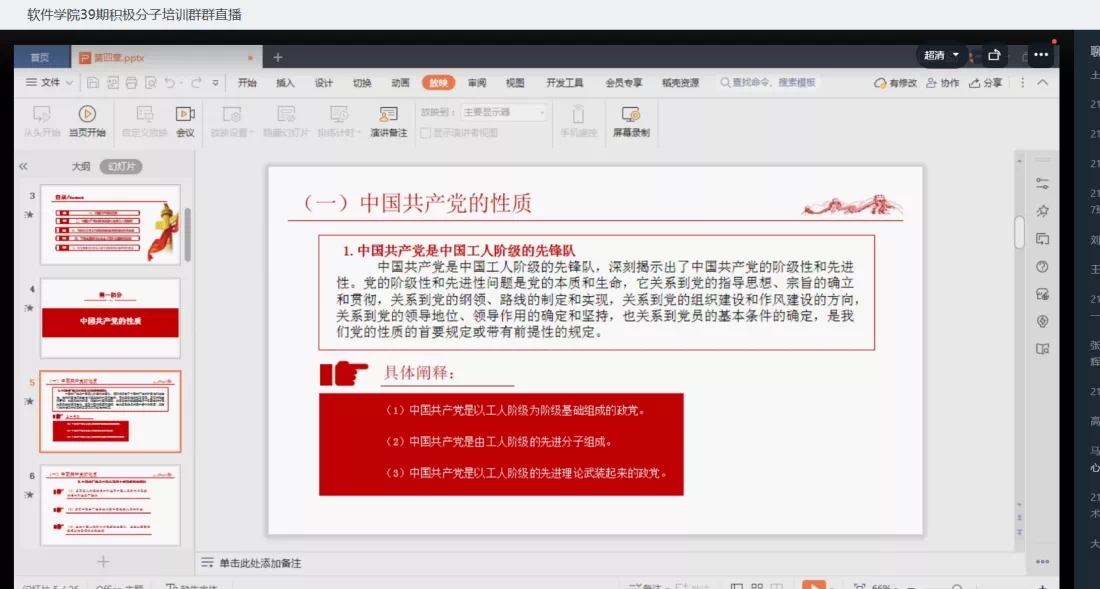This screenshot has width=1100, height=589.
Task: Switch slide panel to 大纲 outline view
Action: click(81, 166)
